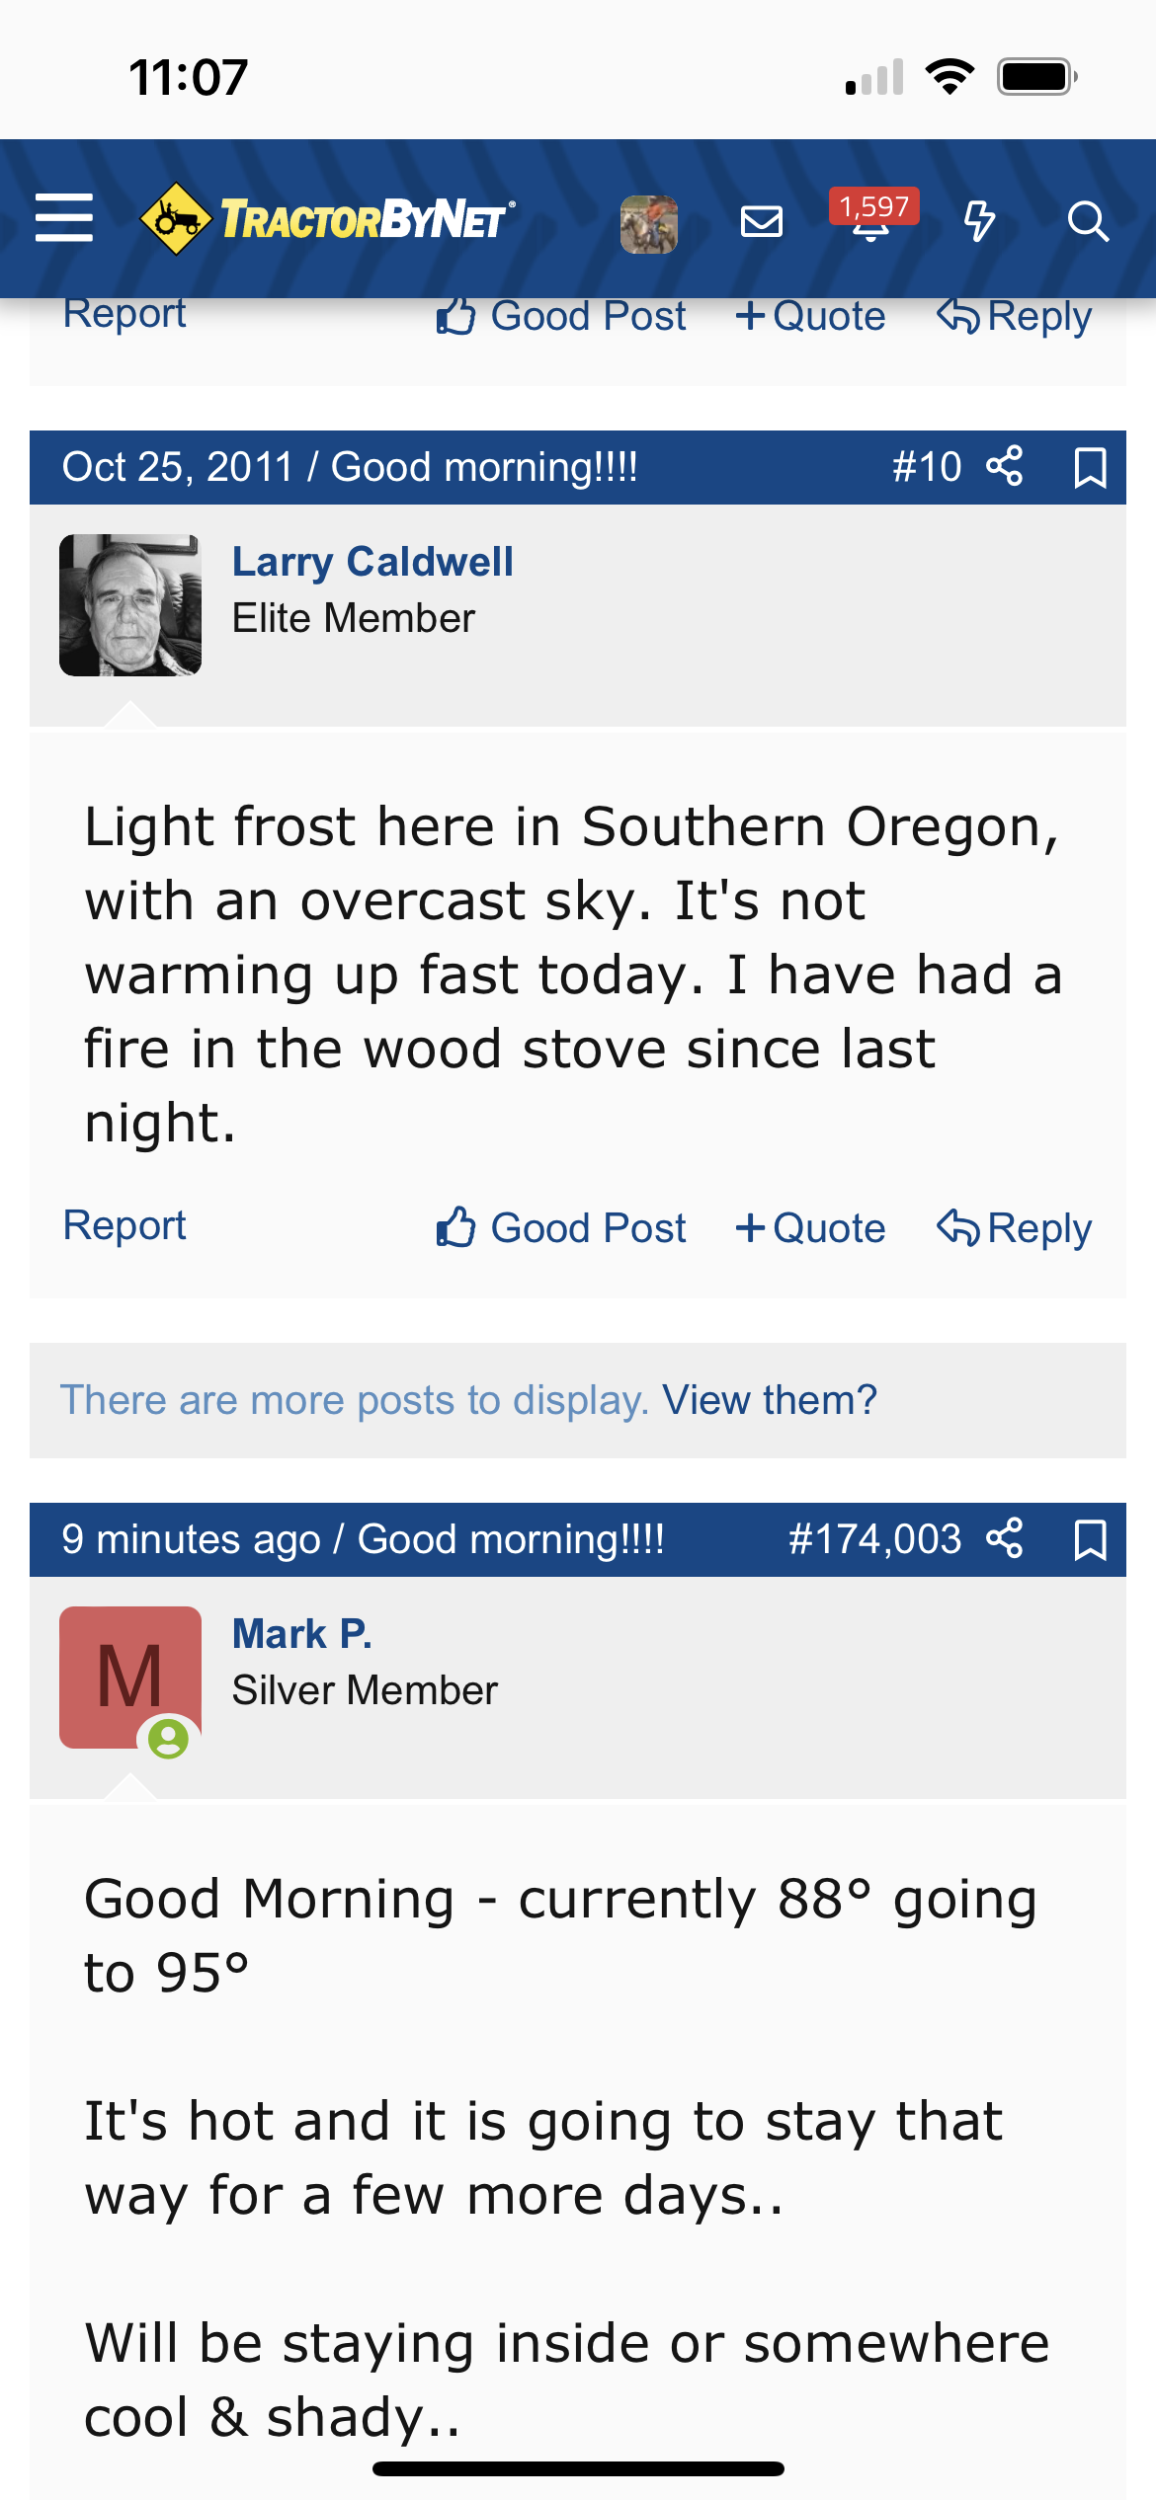
Task: Tap Larry Caldwell's avatar photo
Action: click(130, 605)
